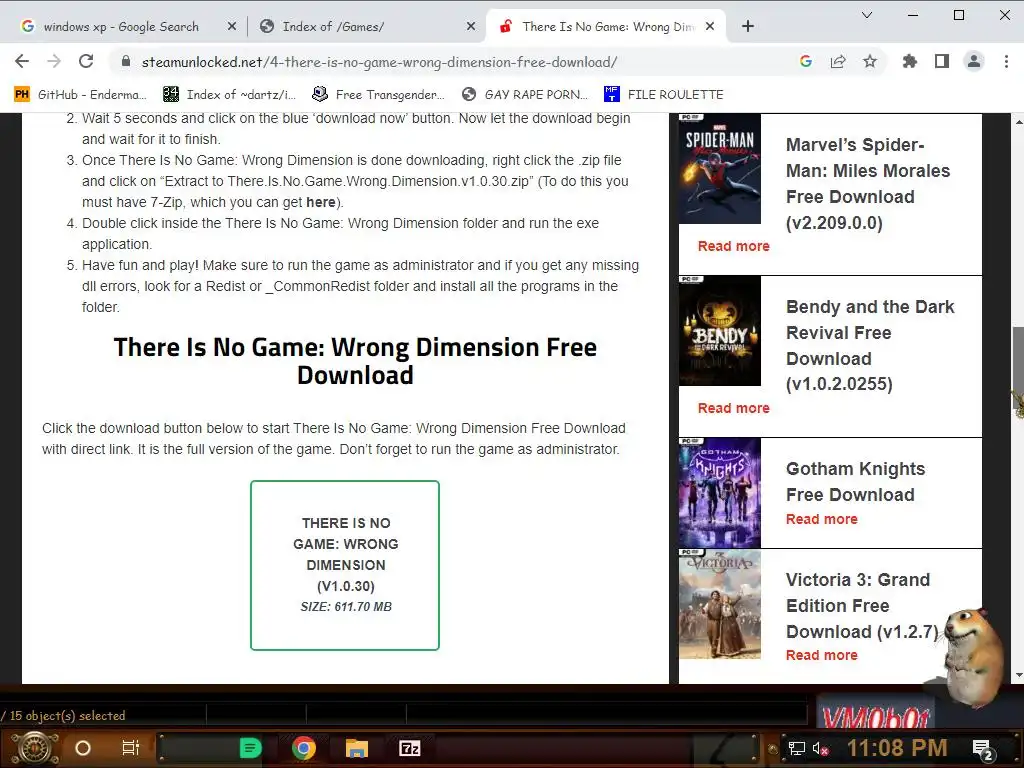The width and height of the screenshot is (1024, 768).
Task: Click the 'here' 7-Zip link
Action: 321,202
